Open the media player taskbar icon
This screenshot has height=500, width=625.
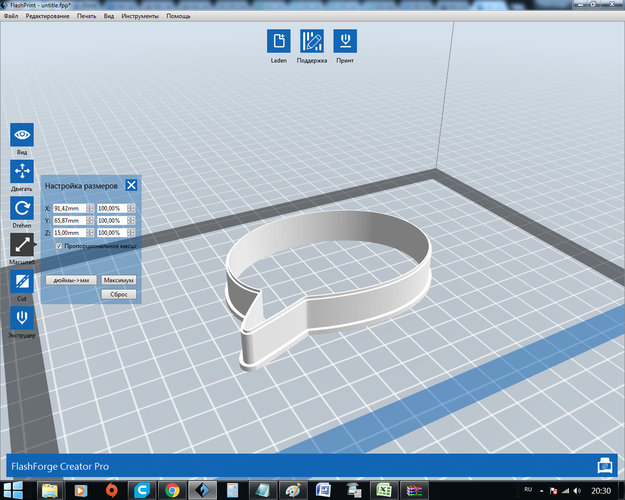click(x=81, y=490)
